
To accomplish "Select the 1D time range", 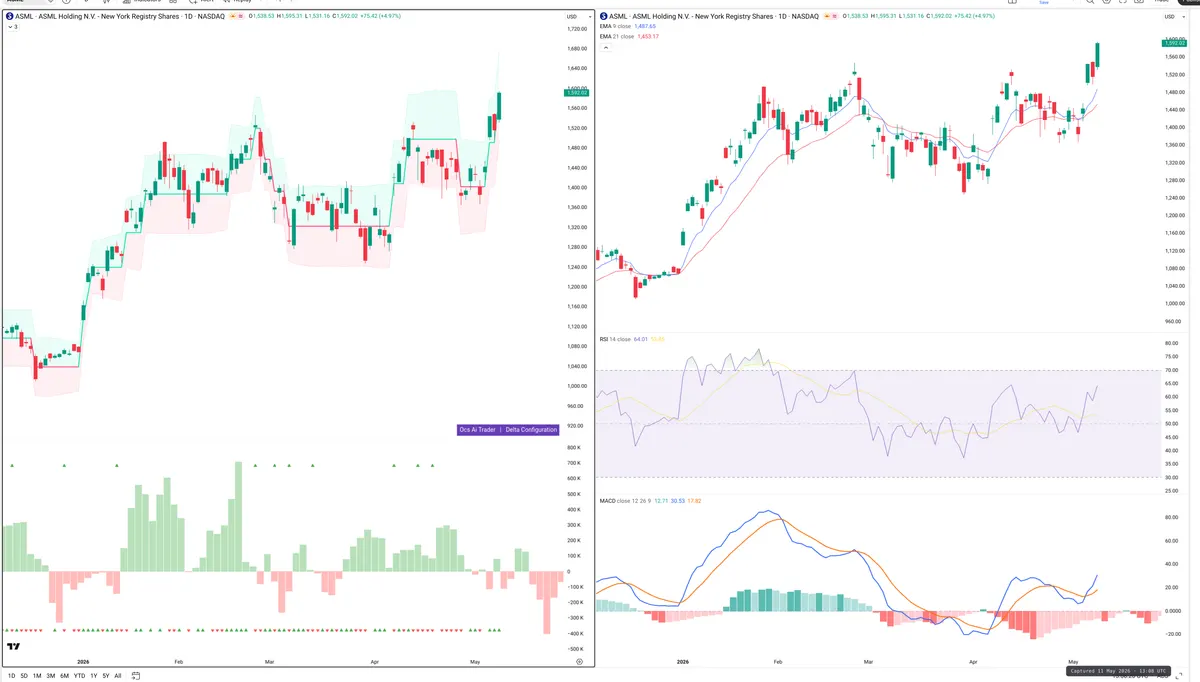I will [12, 676].
